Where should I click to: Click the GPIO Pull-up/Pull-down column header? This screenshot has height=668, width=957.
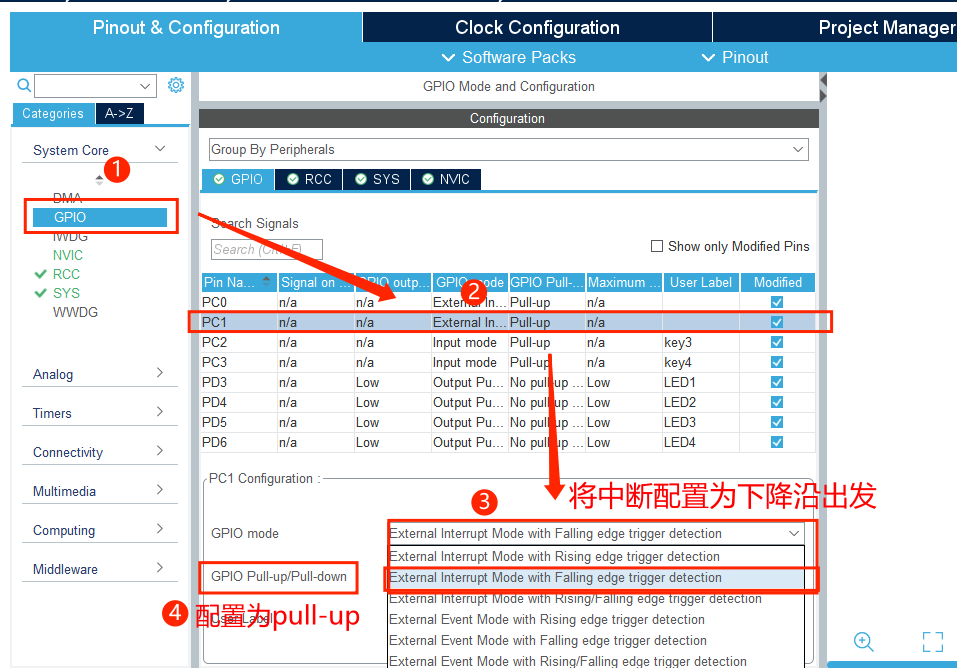click(x=547, y=282)
